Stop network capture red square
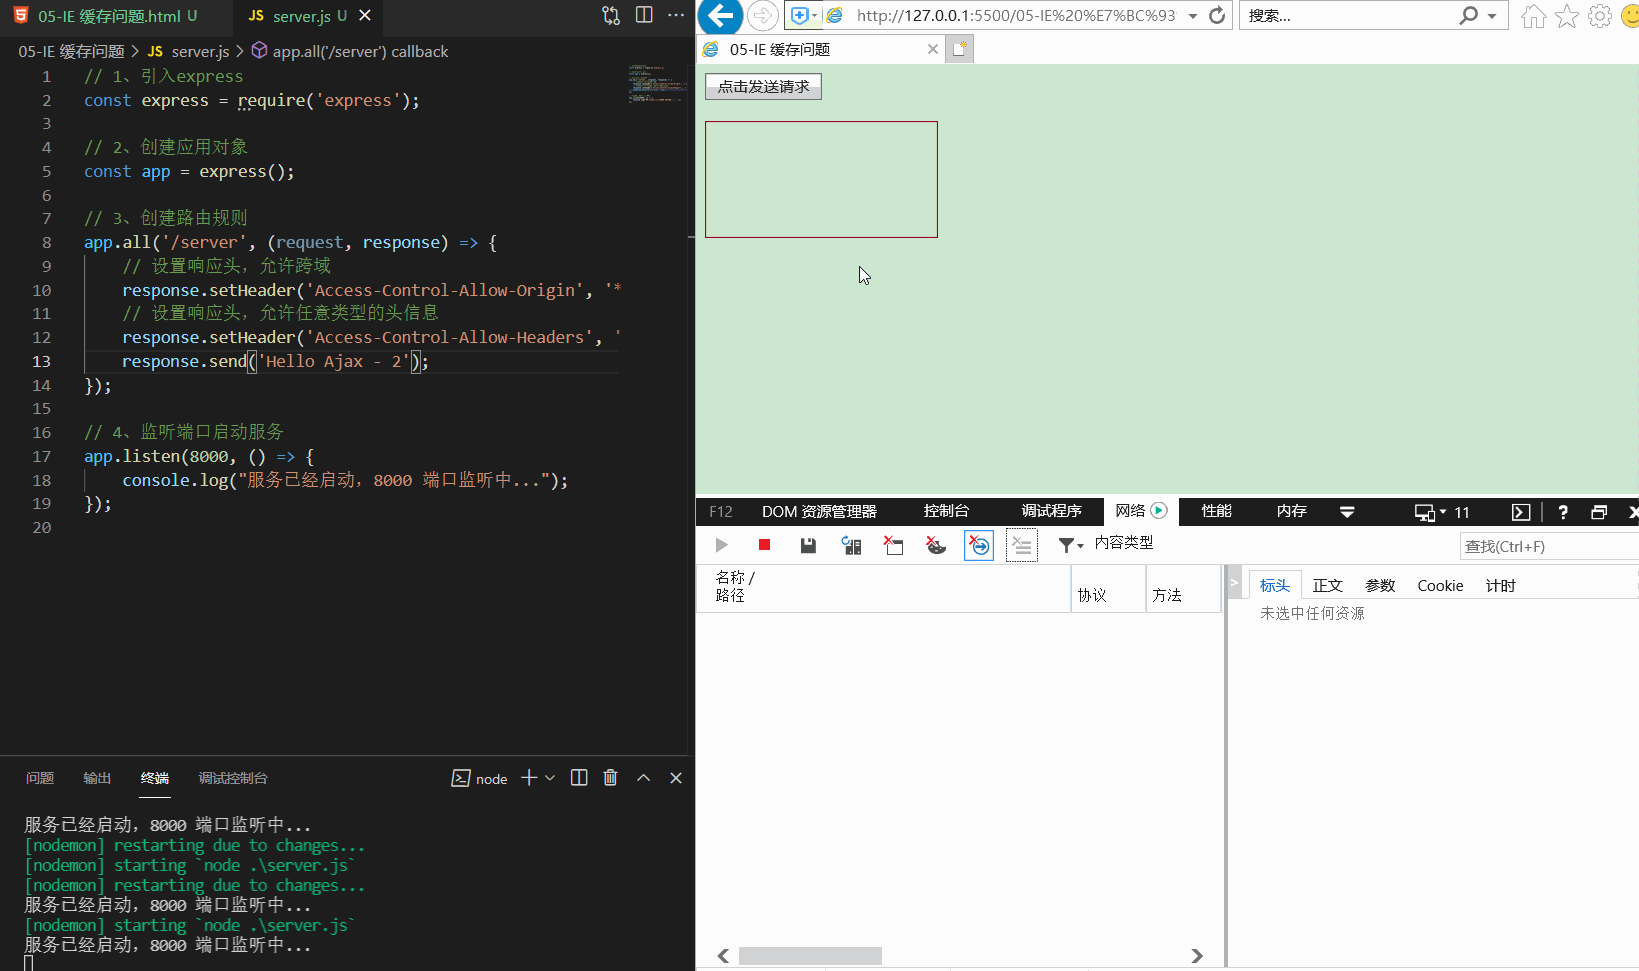The image size is (1639, 971). [x=764, y=545]
